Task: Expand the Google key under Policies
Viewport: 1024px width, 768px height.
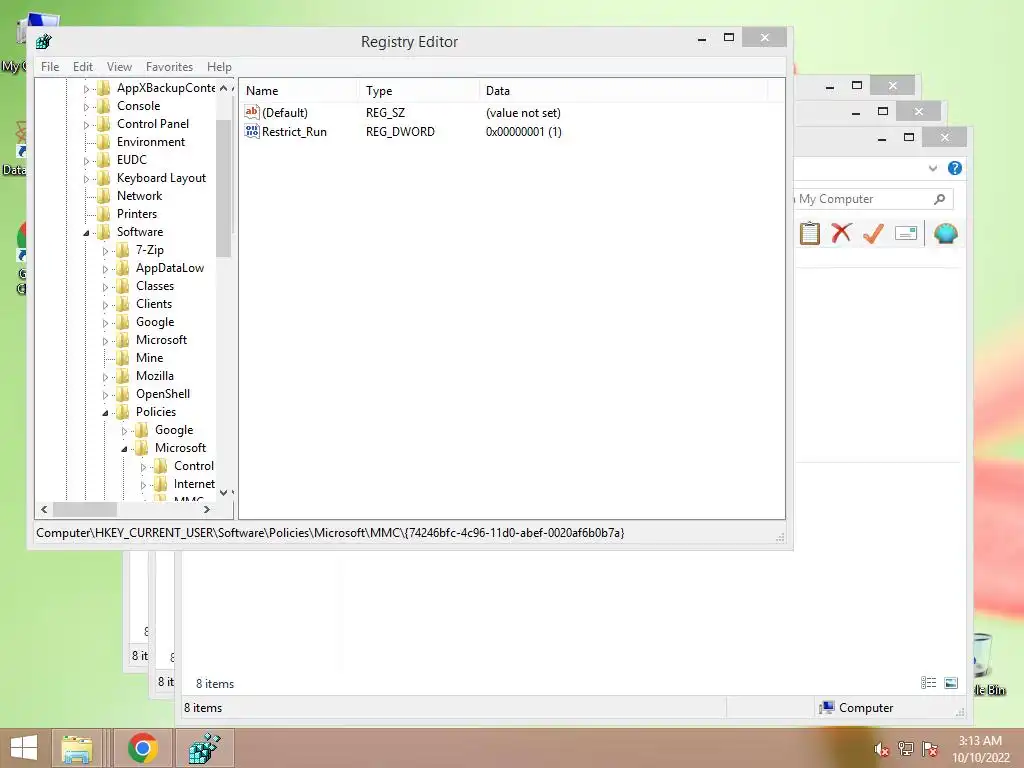Action: click(124, 431)
